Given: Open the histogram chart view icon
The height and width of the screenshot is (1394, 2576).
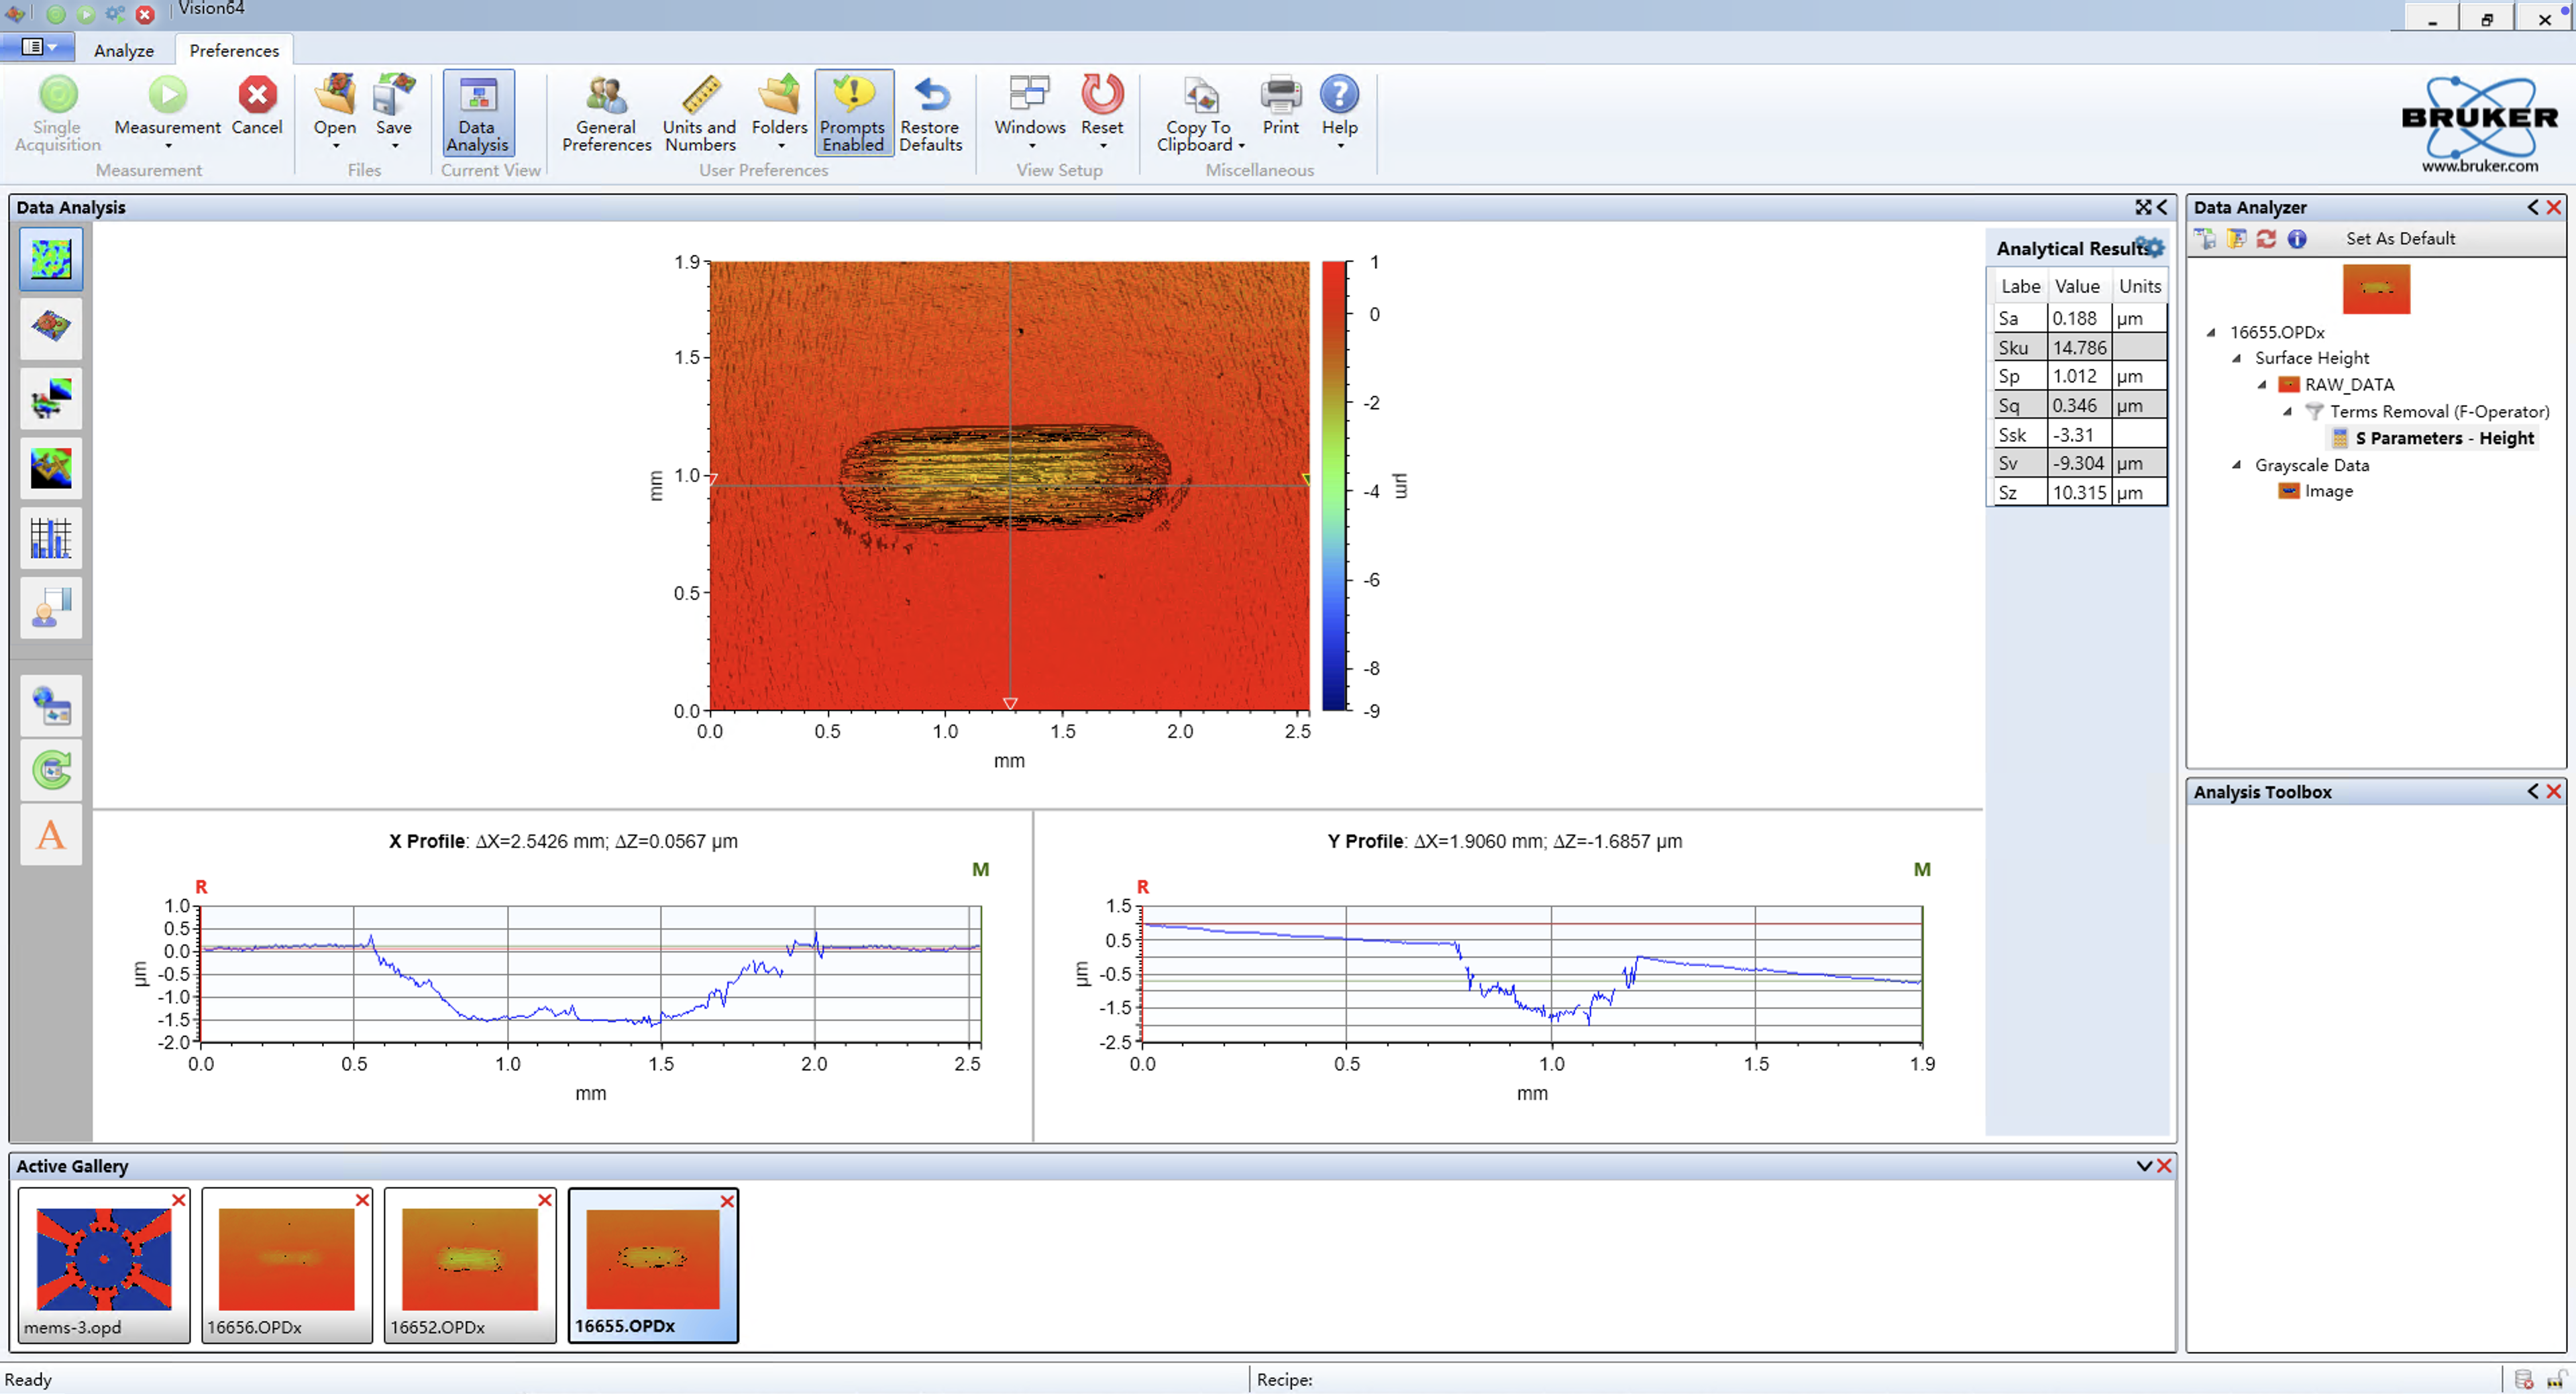Looking at the screenshot, I should [x=50, y=538].
